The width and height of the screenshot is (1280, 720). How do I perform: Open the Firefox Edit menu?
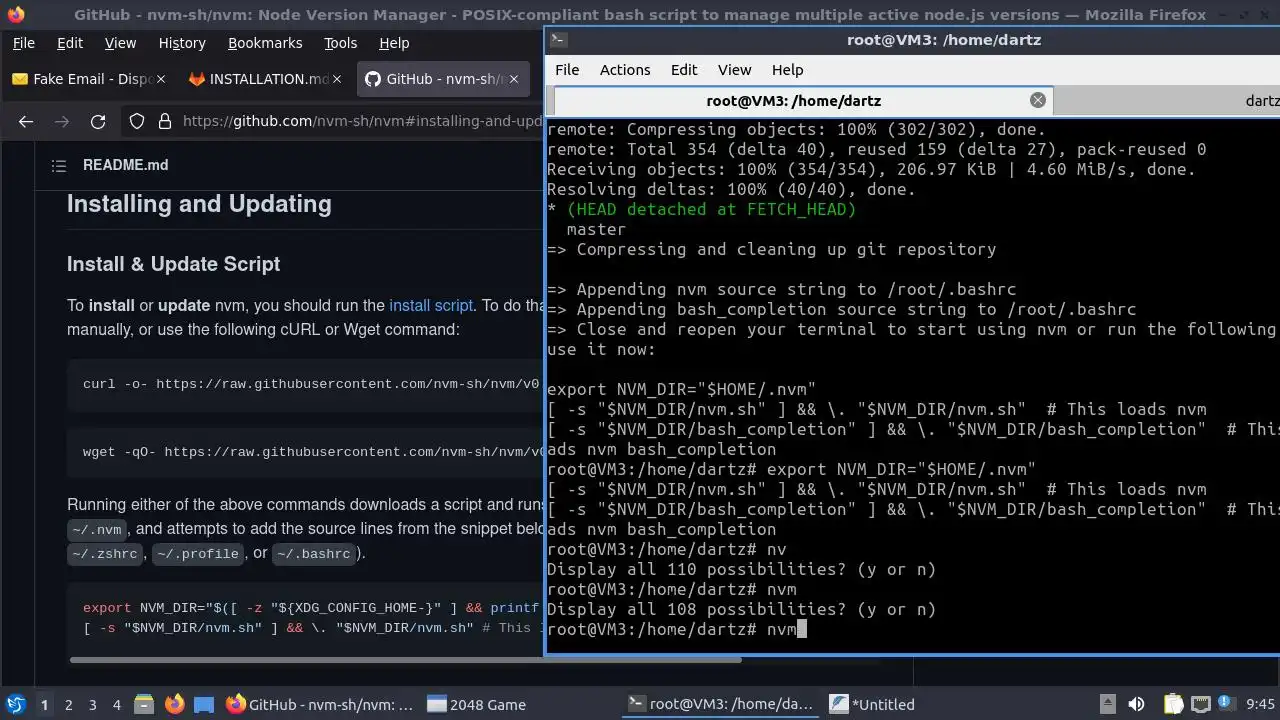coord(70,43)
